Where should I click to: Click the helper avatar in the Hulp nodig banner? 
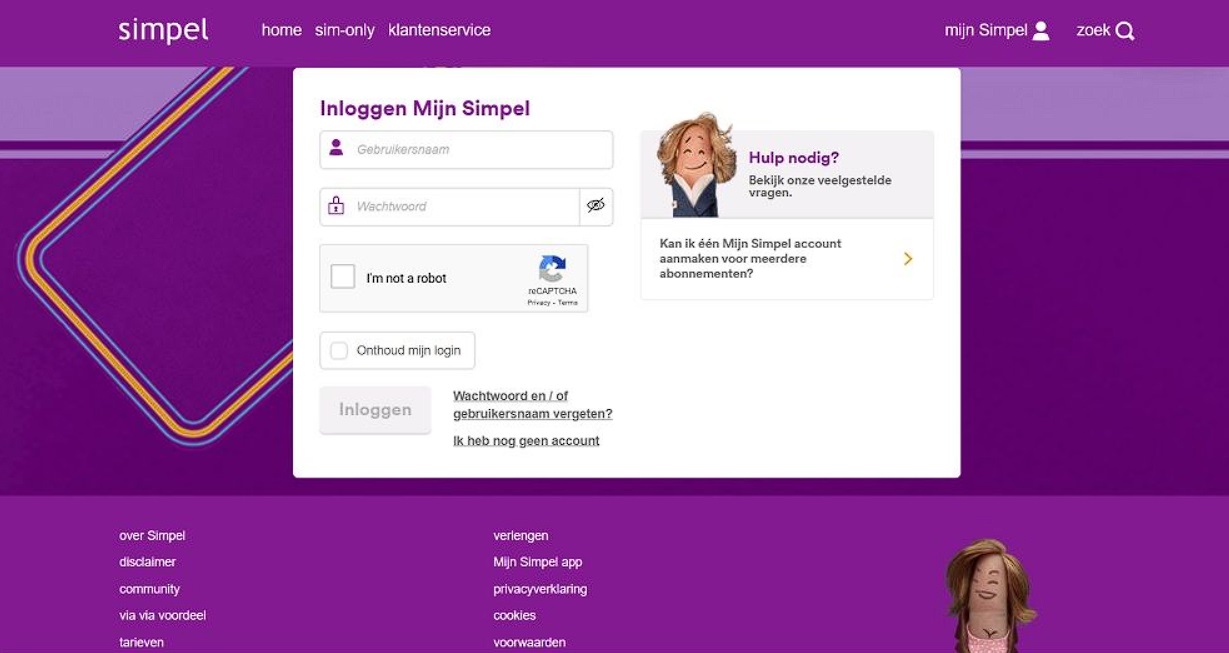click(x=696, y=165)
